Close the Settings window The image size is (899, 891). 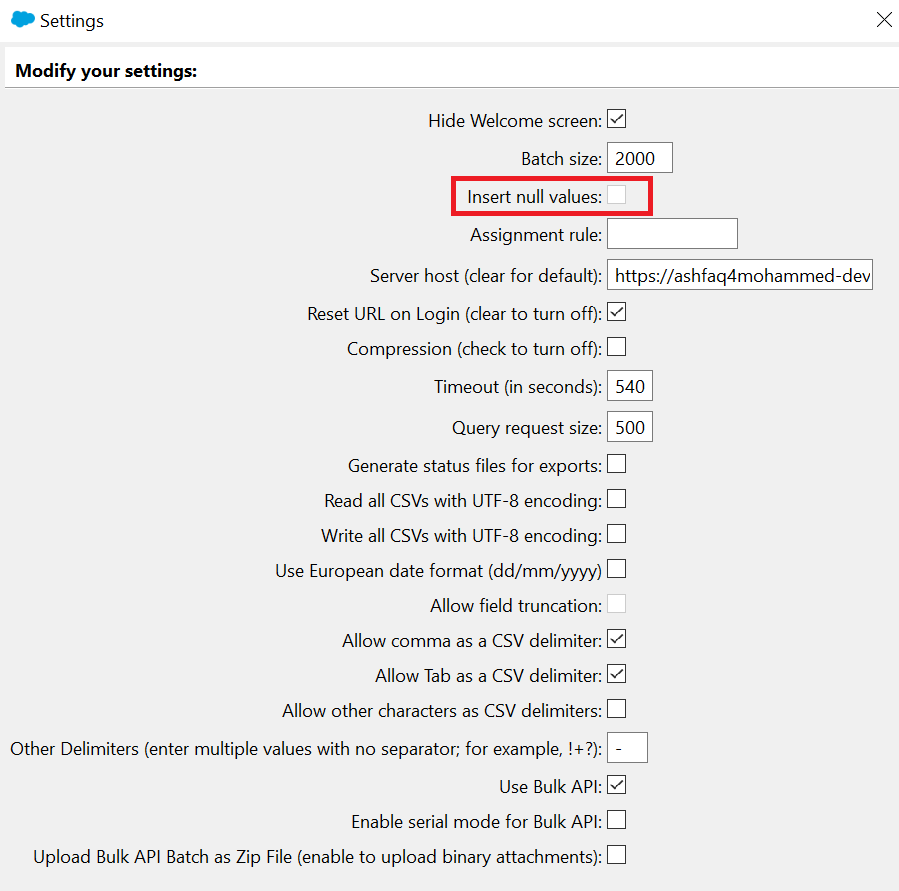(884, 19)
